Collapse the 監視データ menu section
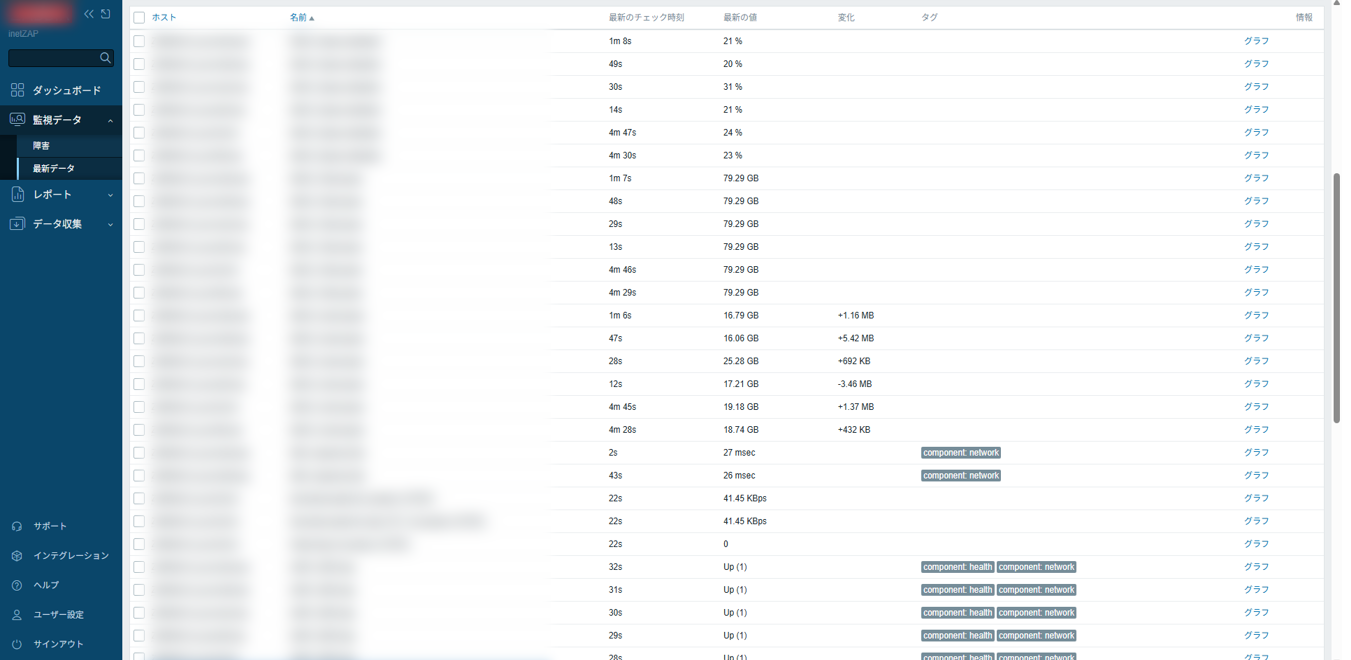1351x660 pixels. tap(110, 120)
